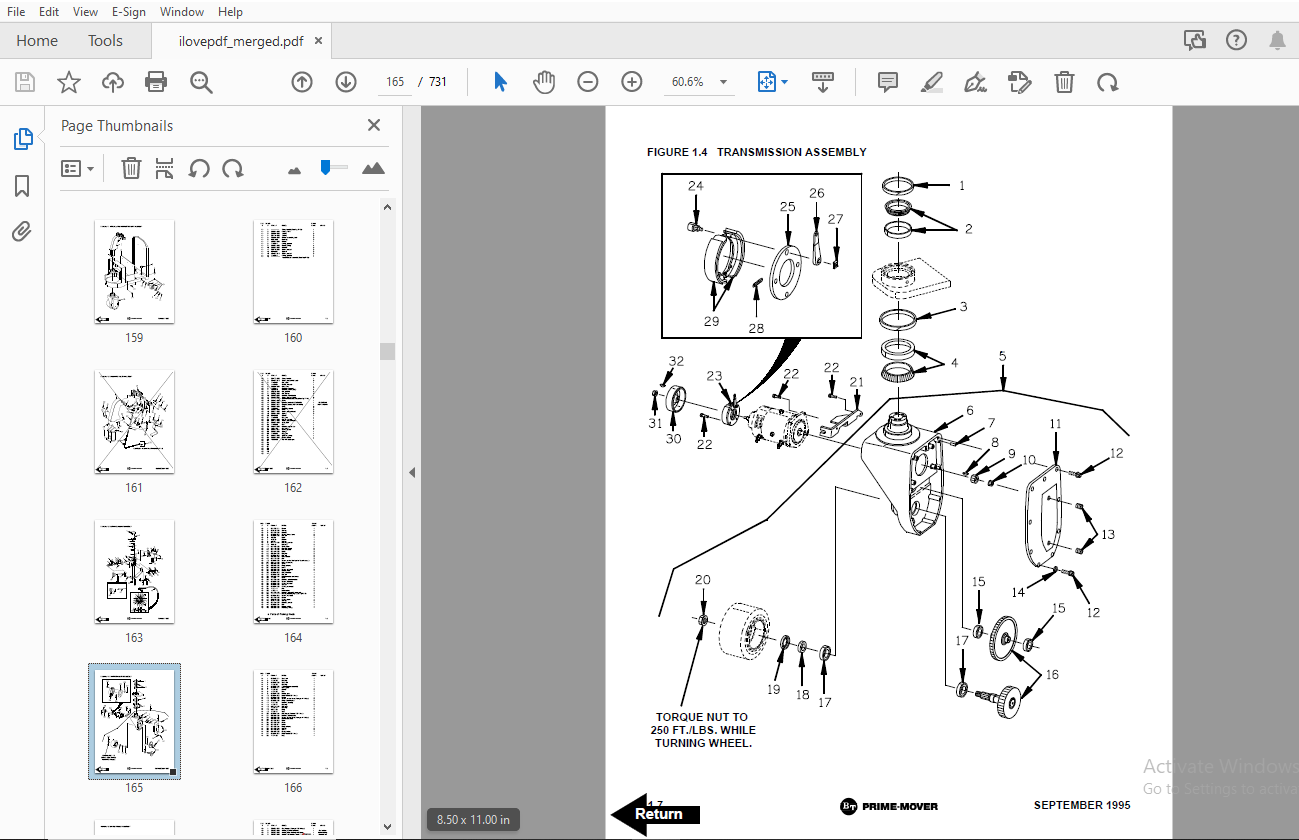Reduce thumbnail size small mountain icon

click(x=294, y=170)
